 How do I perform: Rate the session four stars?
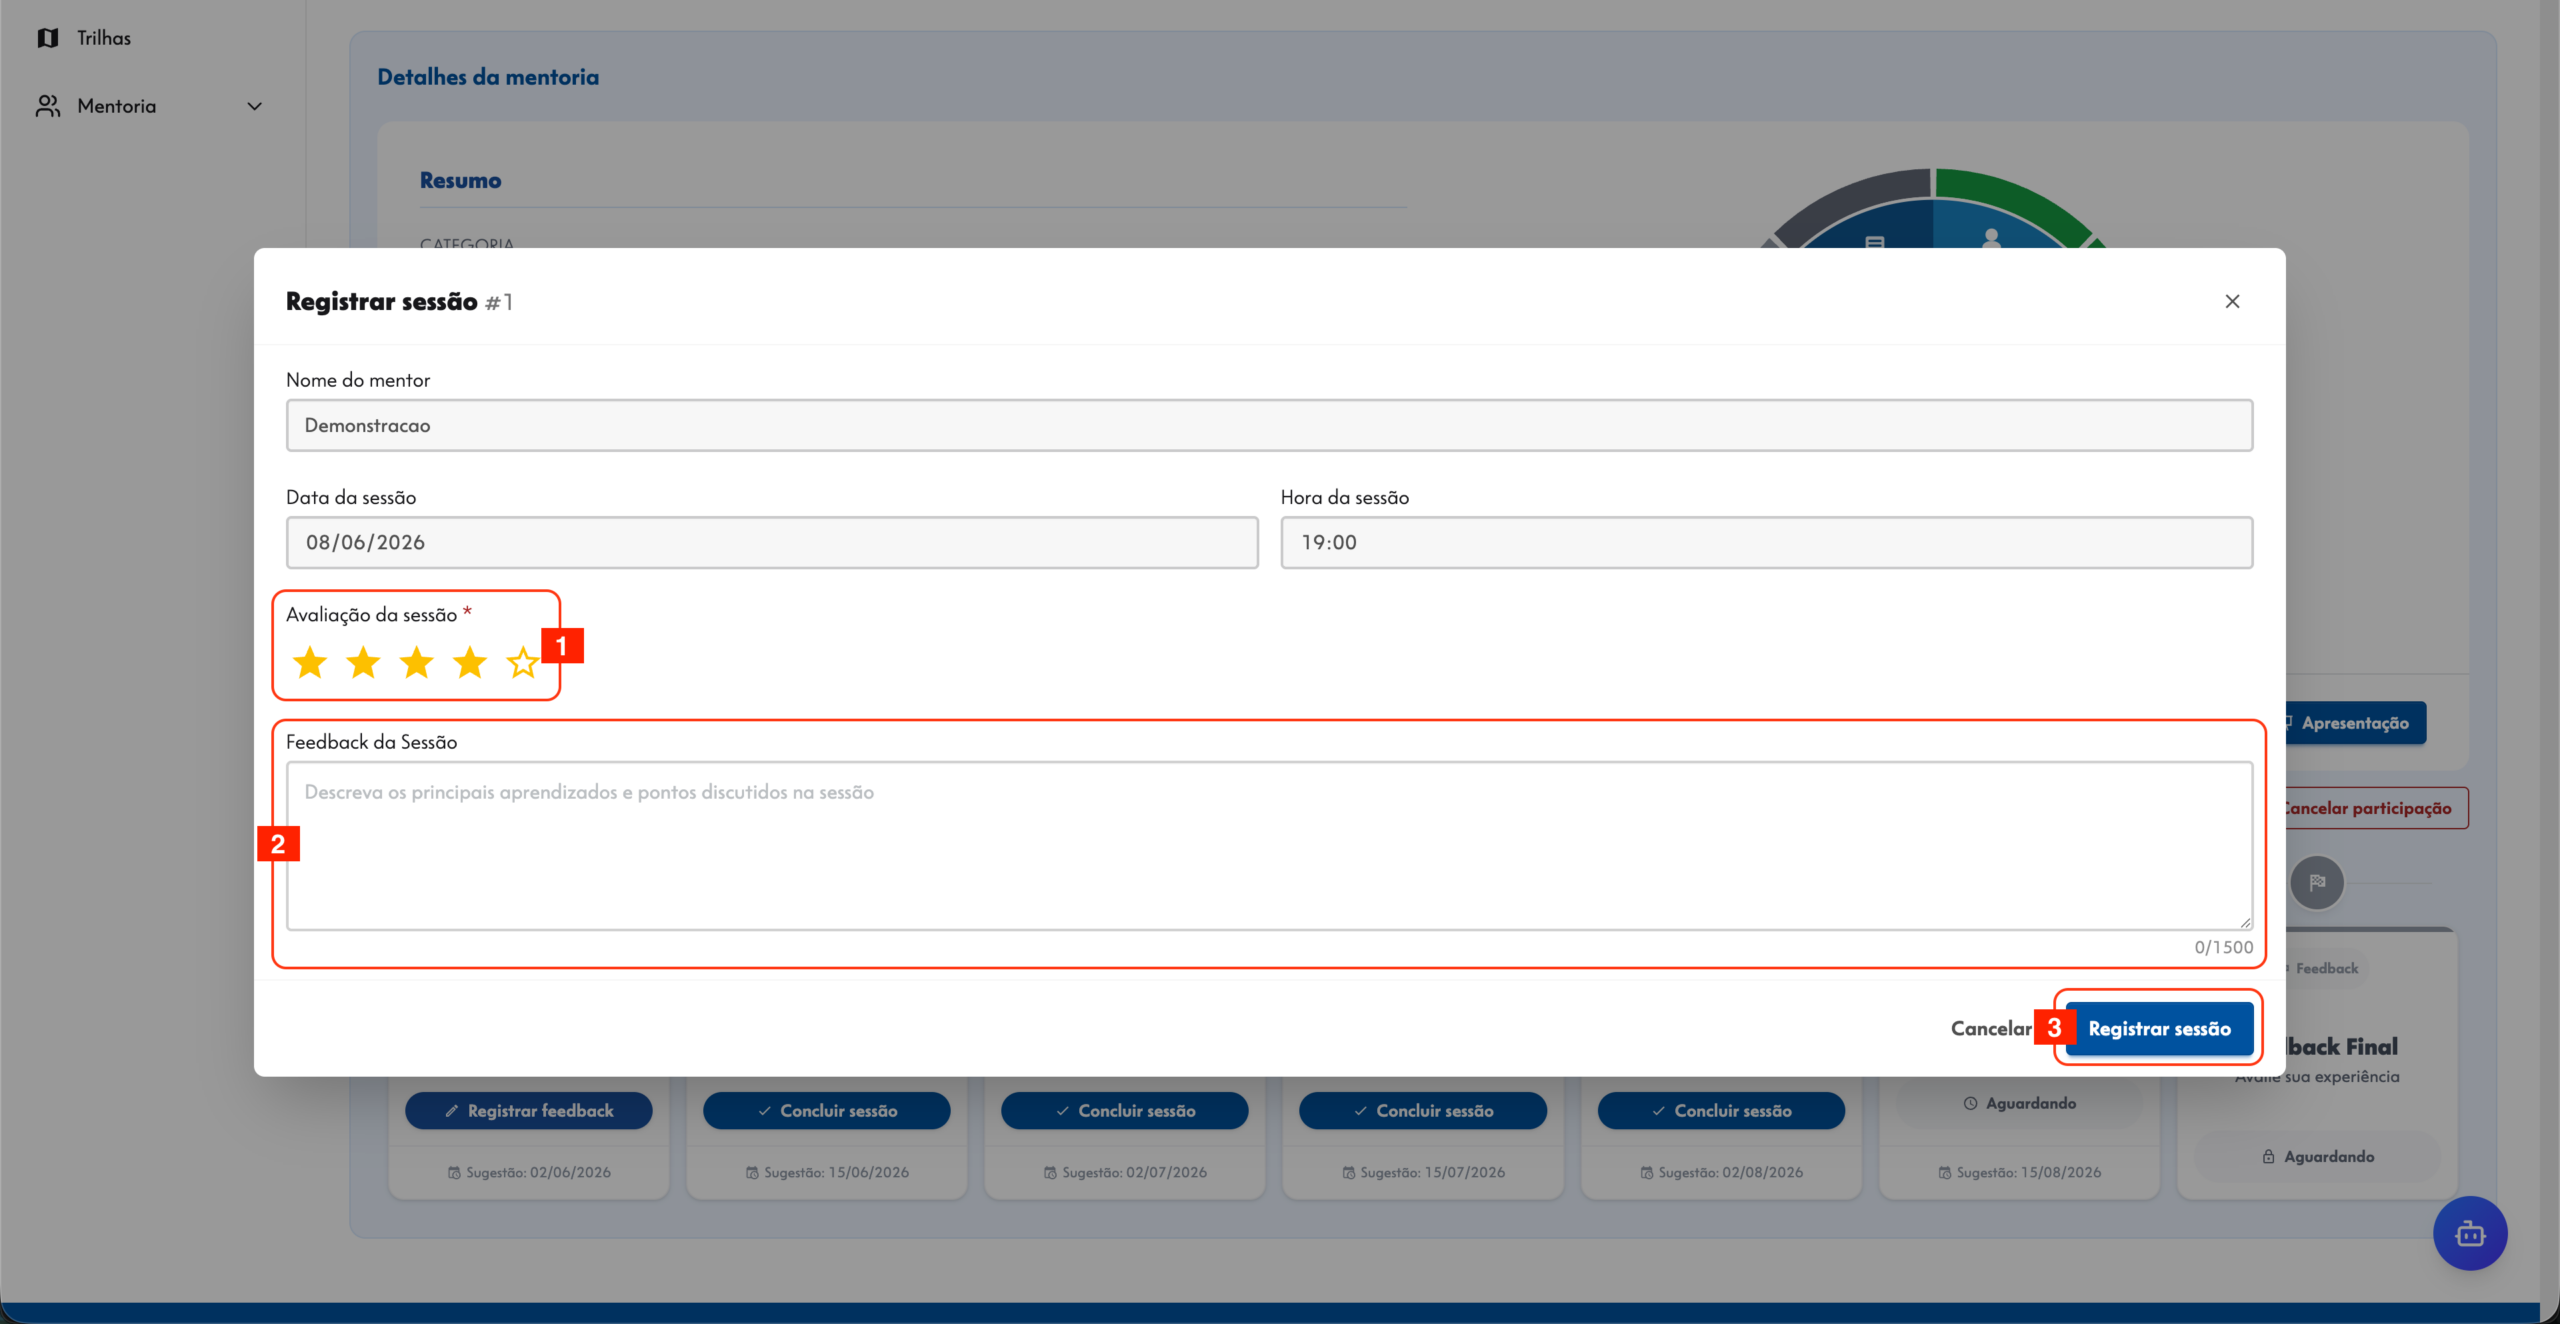click(x=469, y=662)
